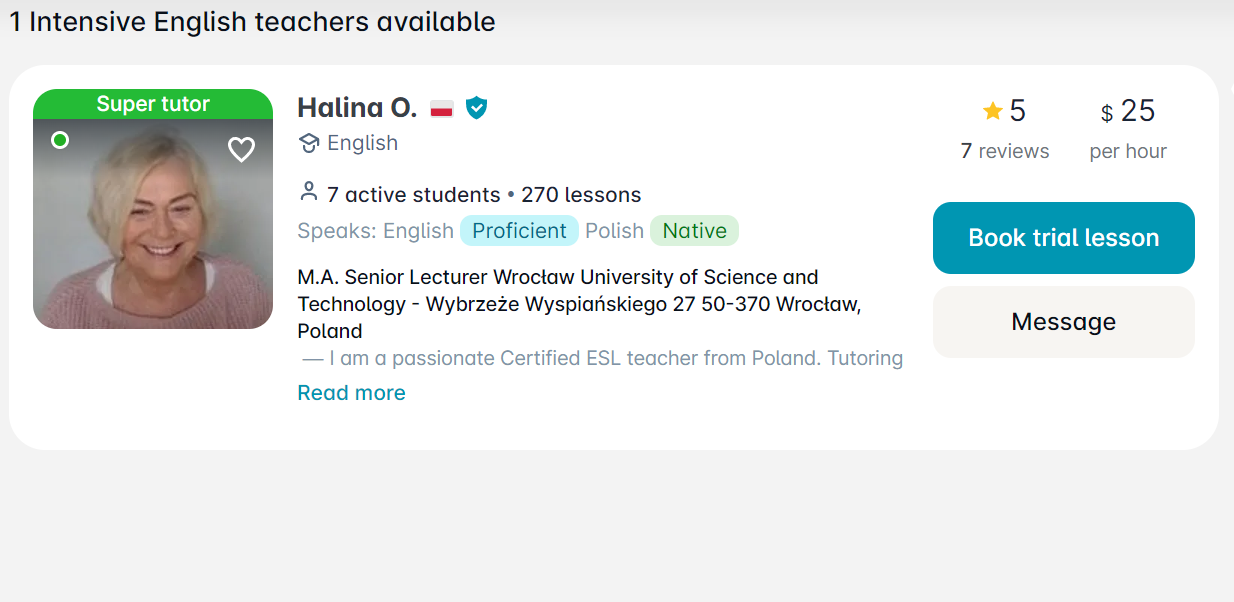Viewport: 1234px width, 602px height.
Task: Click the Native language level badge
Action: pyautogui.click(x=694, y=231)
